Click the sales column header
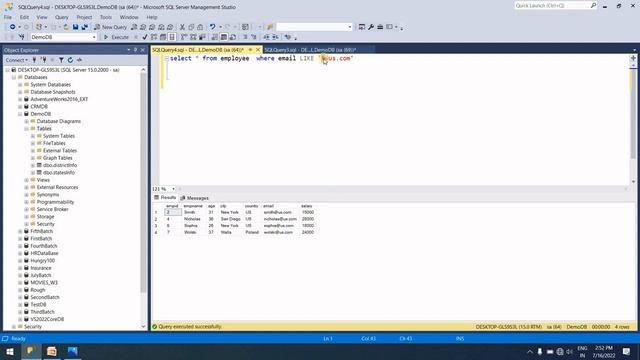The height and width of the screenshot is (360, 640). pos(307,206)
